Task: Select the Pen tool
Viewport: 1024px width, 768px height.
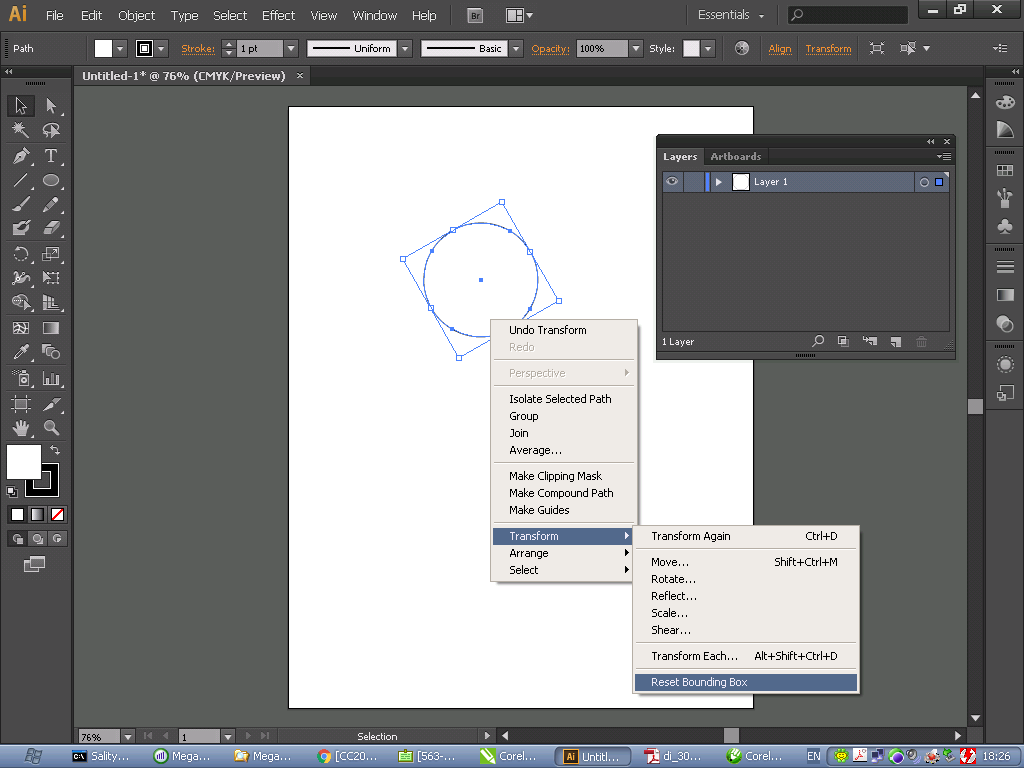Action: (x=21, y=156)
